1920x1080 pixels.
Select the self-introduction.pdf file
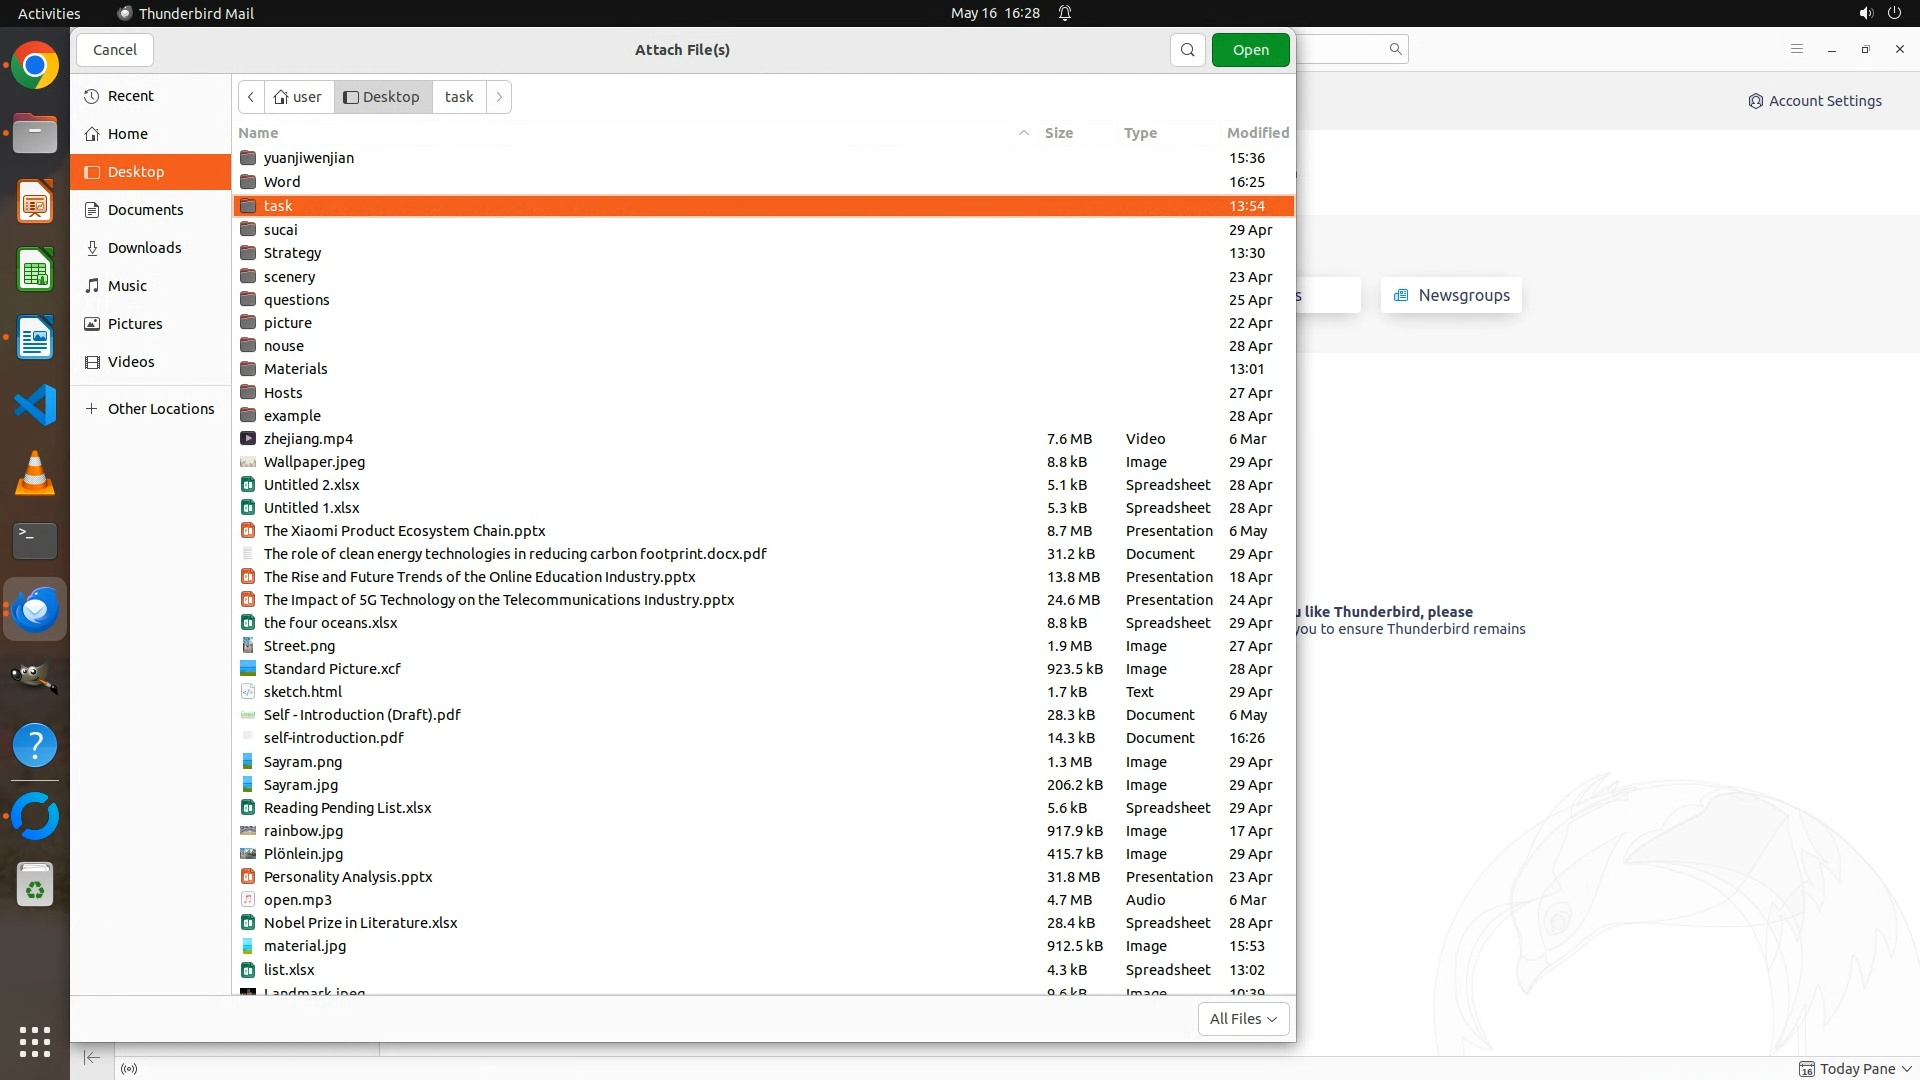tap(334, 738)
